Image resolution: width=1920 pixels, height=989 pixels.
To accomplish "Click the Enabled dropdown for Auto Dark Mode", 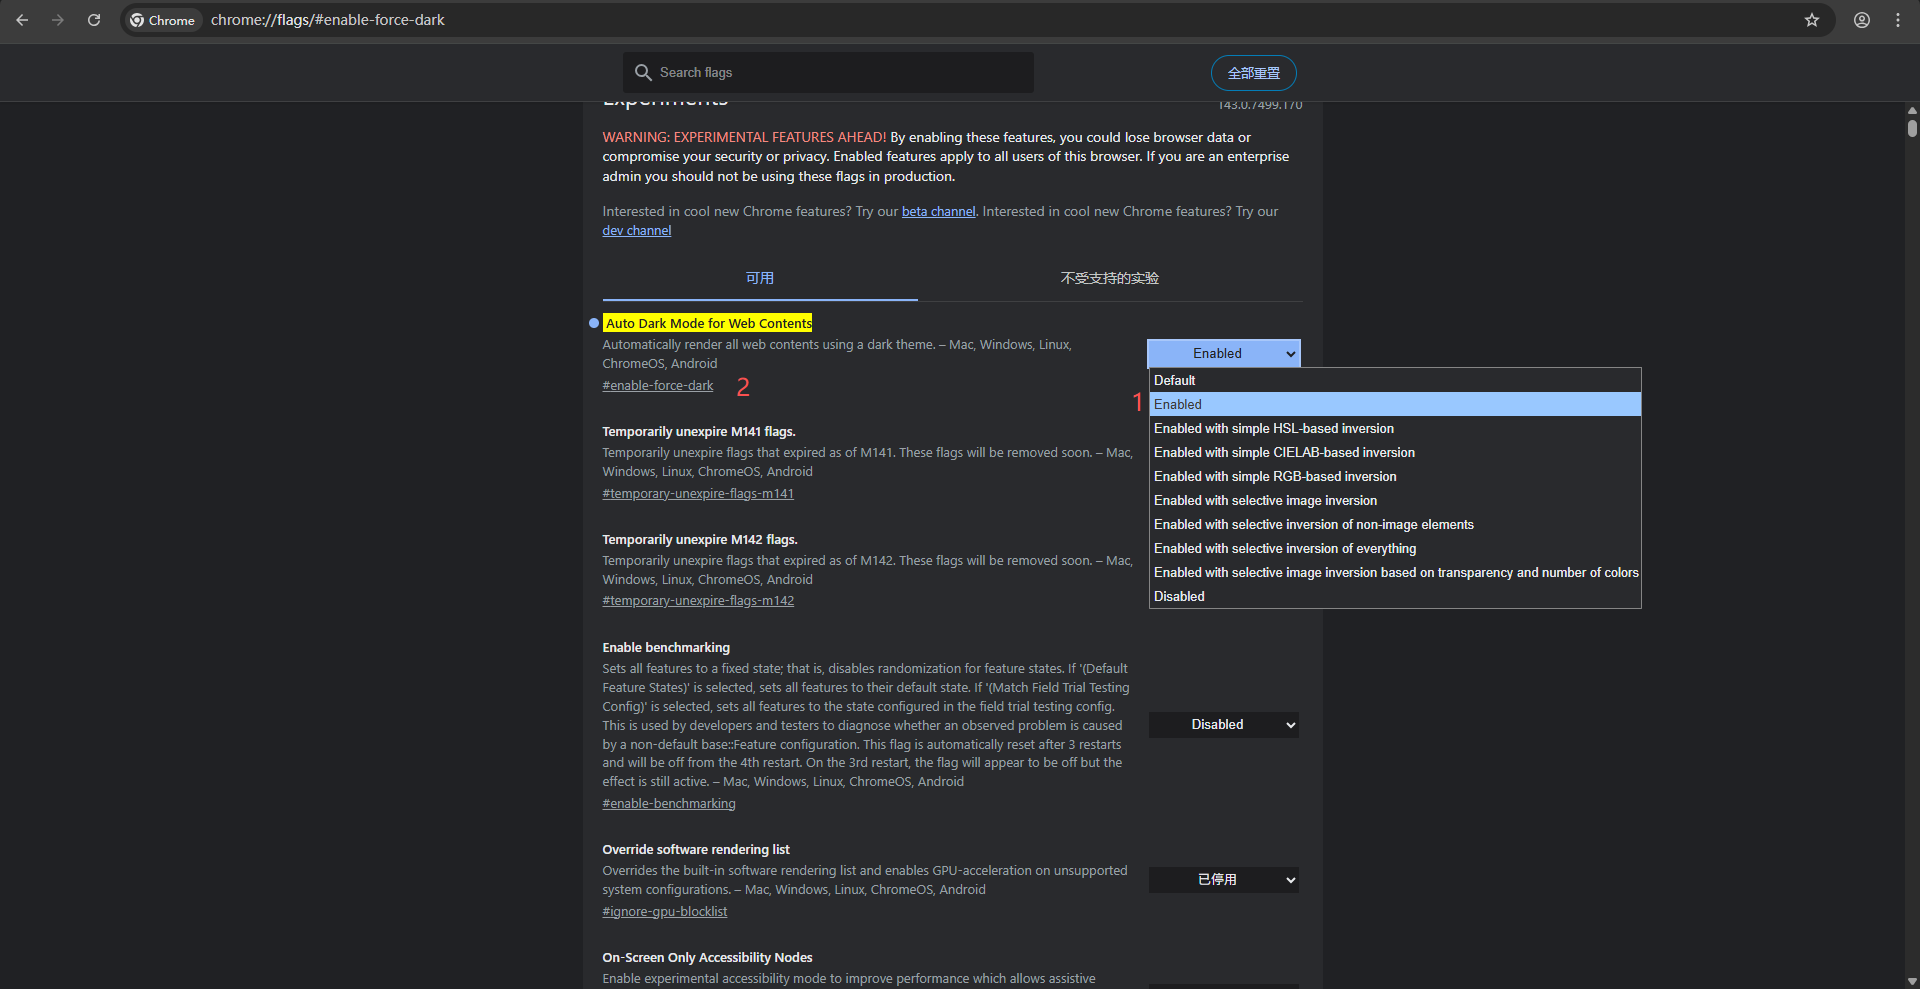I will [x=1224, y=354].
